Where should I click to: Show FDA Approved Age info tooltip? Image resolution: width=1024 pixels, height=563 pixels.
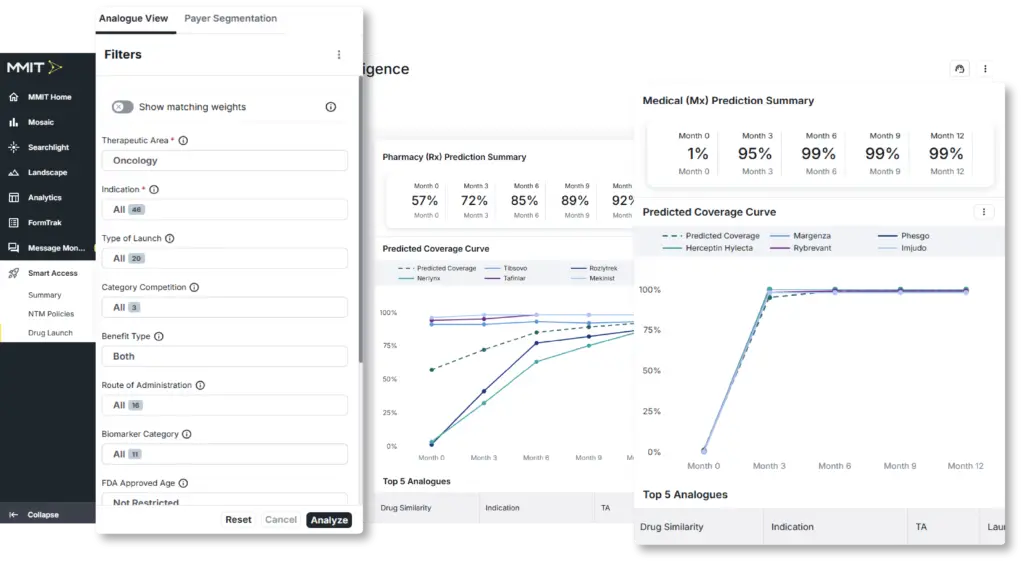(x=184, y=483)
